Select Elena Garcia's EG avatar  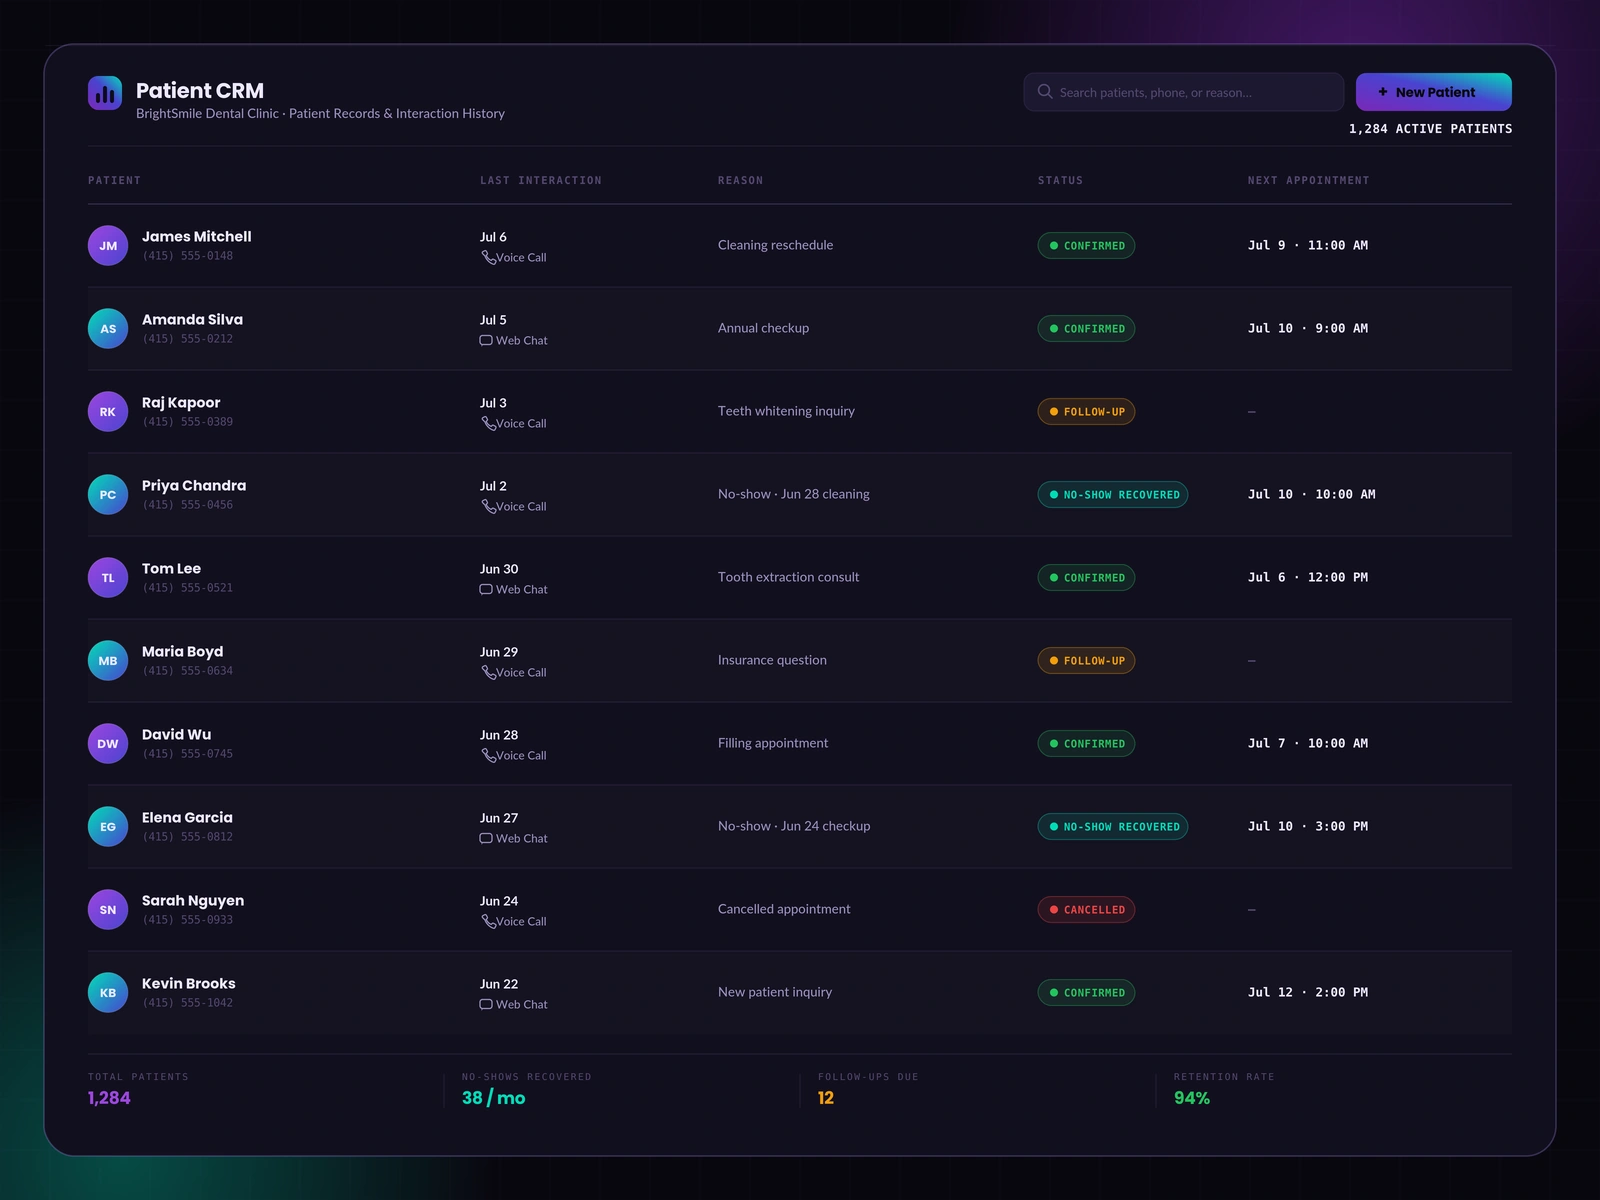click(x=108, y=827)
